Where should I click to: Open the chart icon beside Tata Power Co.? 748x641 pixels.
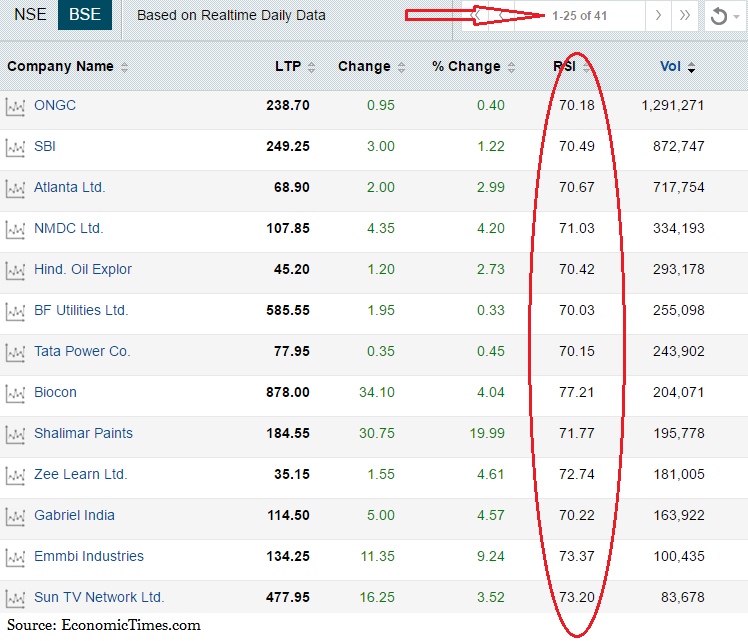pyautogui.click(x=15, y=353)
